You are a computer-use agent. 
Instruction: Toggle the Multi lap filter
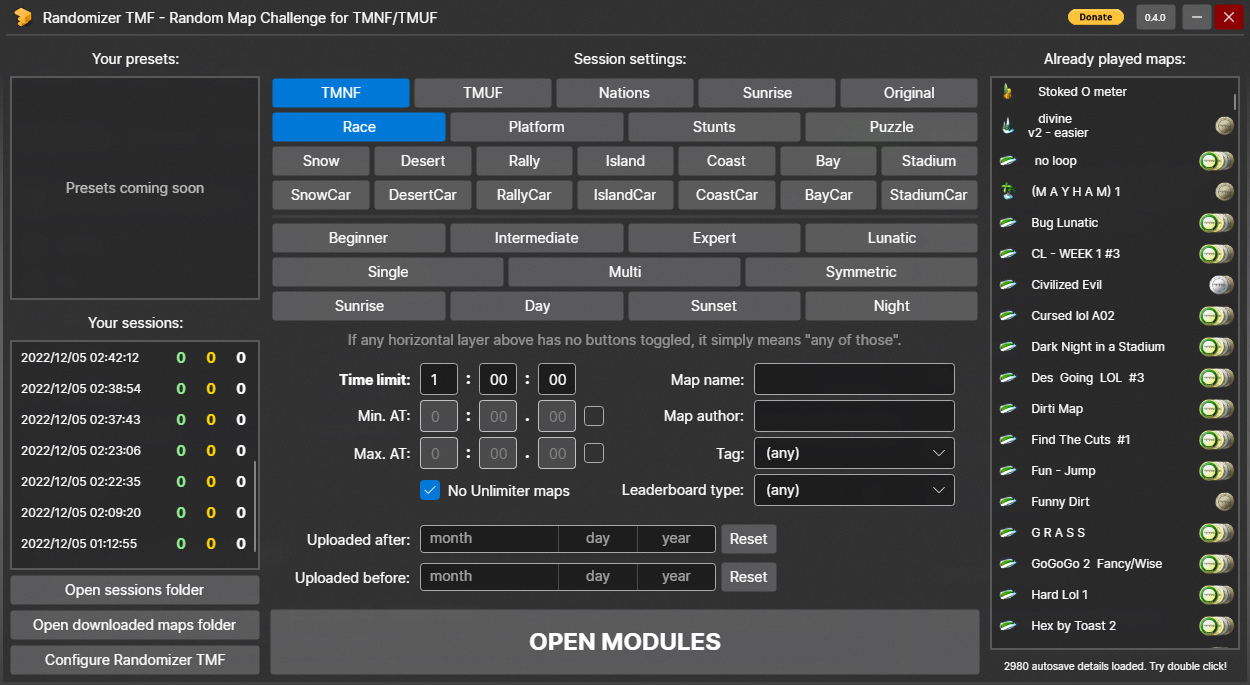[x=625, y=272]
